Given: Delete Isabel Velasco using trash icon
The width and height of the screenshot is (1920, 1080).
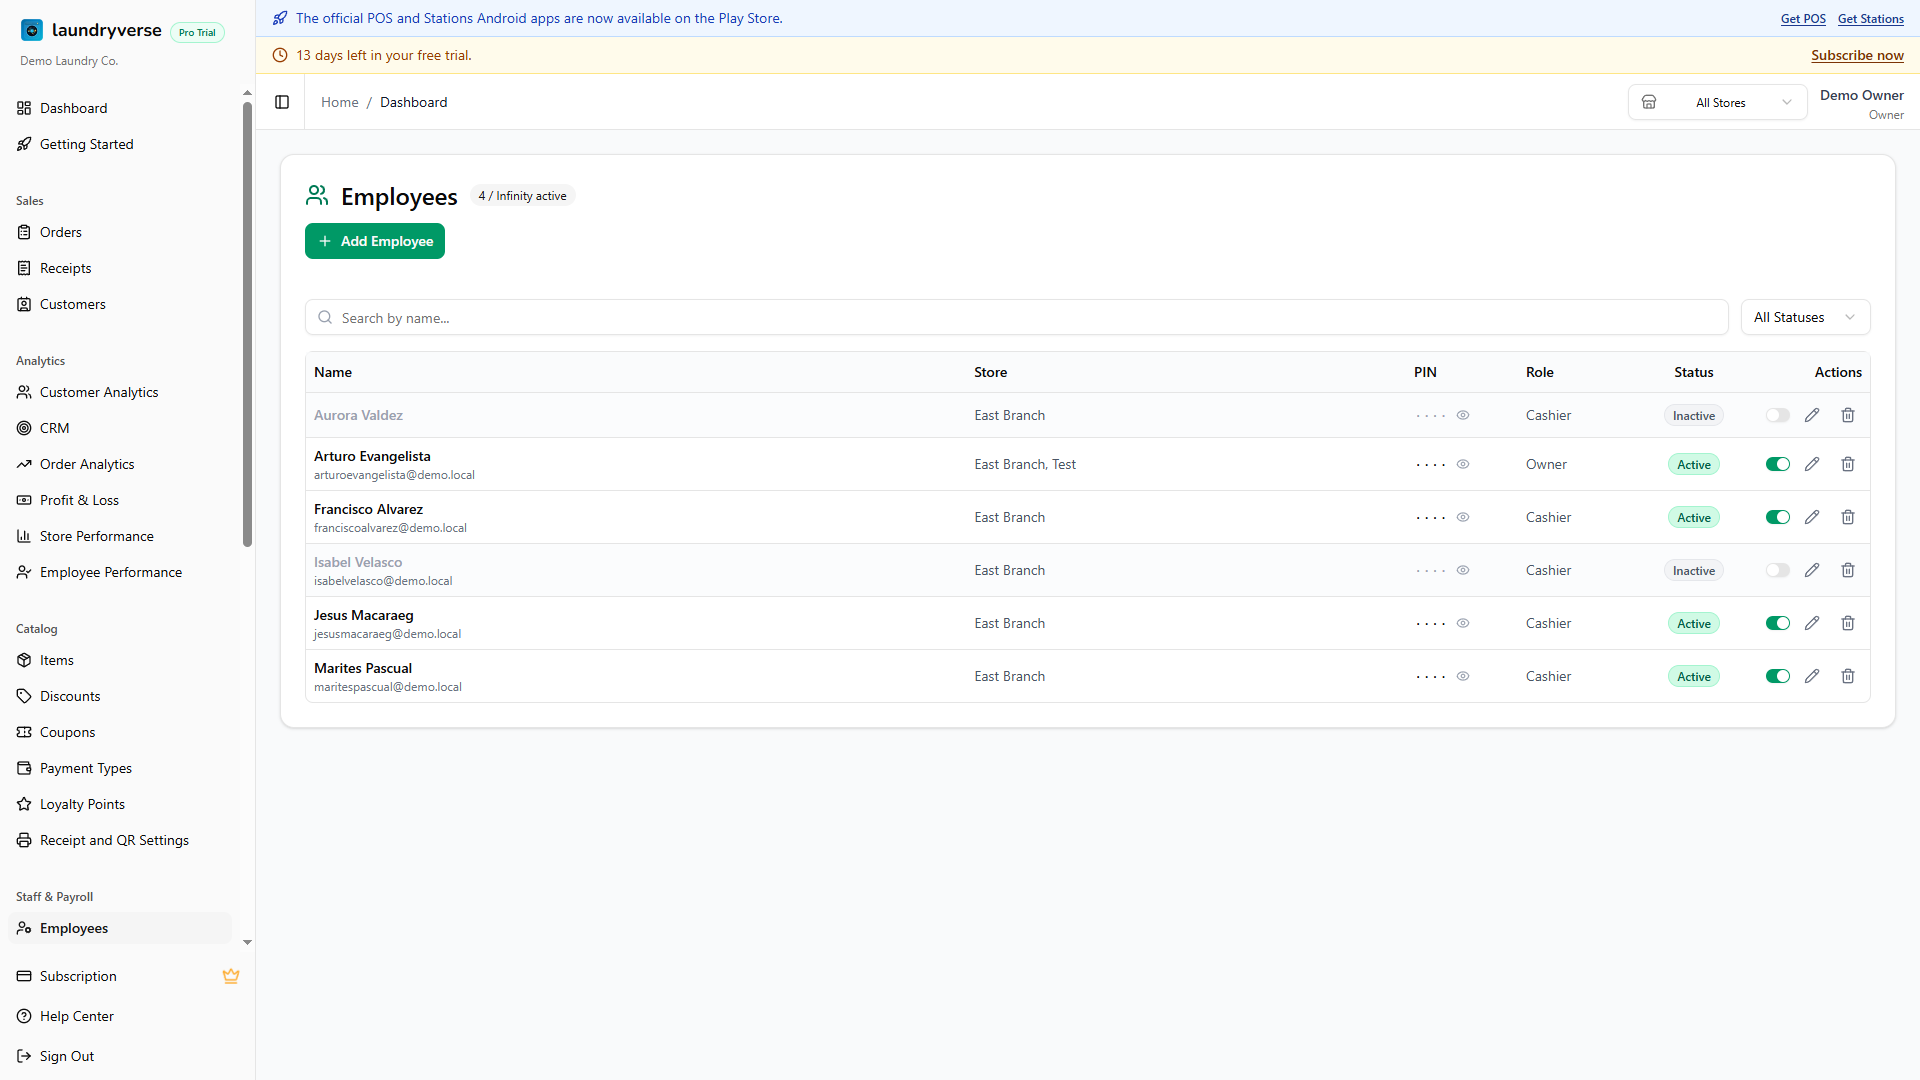Looking at the screenshot, I should tap(1848, 570).
